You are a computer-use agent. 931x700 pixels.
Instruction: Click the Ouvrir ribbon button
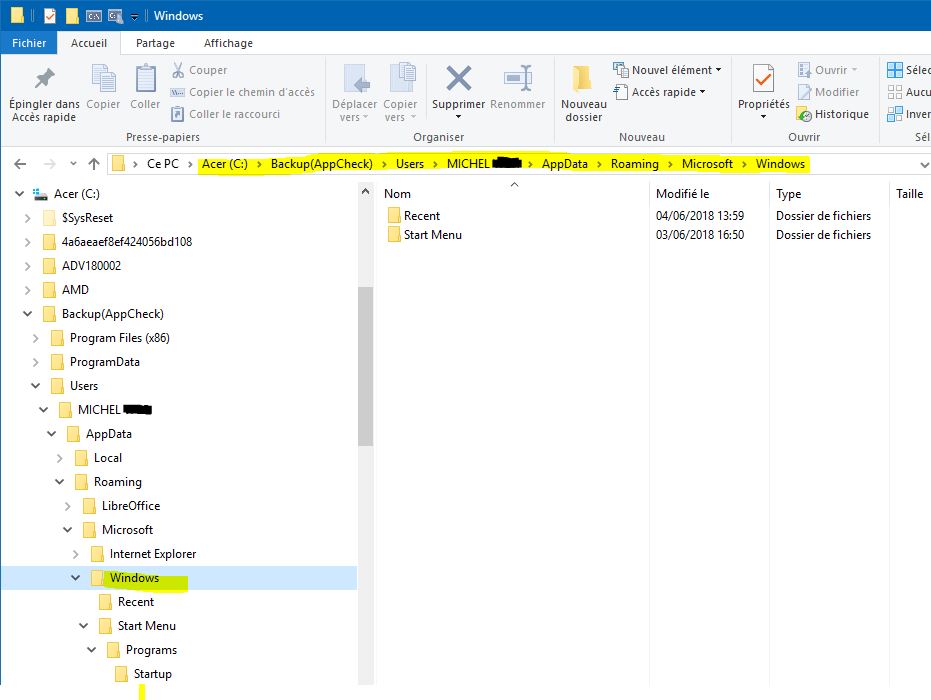(x=828, y=70)
